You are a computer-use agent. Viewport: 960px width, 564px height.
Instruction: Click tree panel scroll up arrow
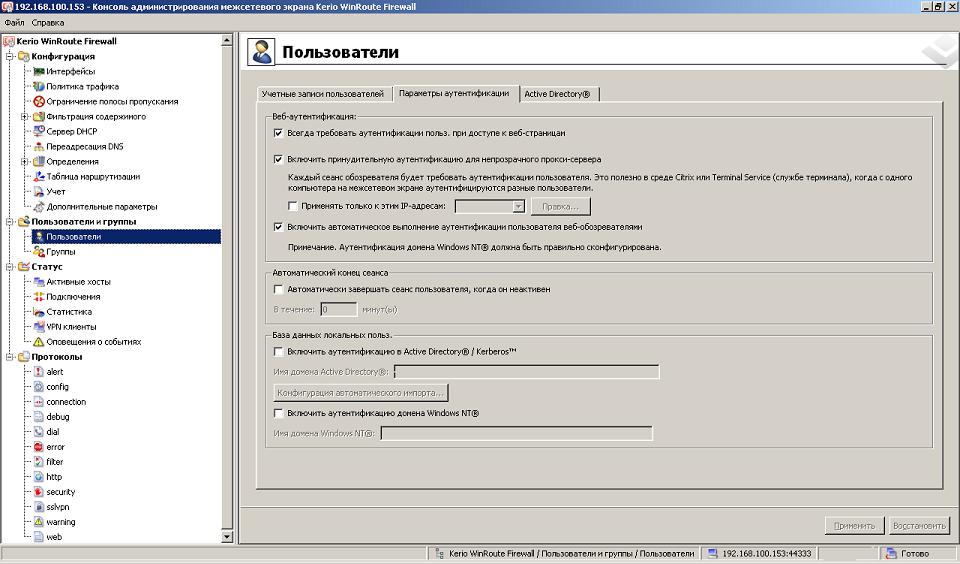coord(227,40)
